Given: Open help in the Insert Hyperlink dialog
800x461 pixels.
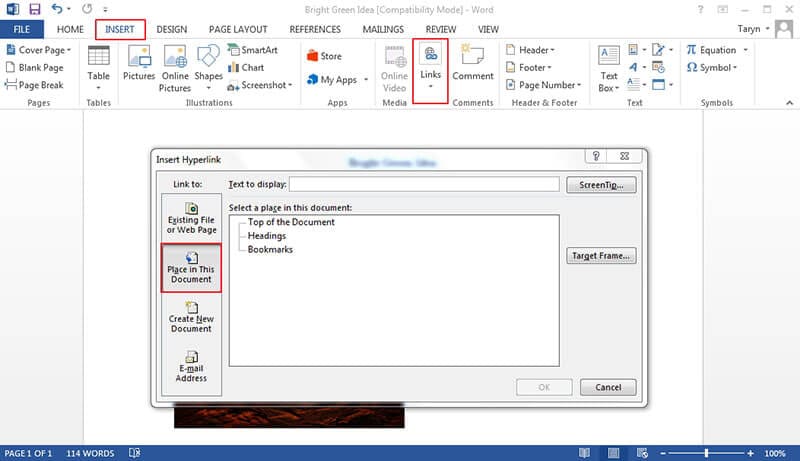Looking at the screenshot, I should click(595, 156).
